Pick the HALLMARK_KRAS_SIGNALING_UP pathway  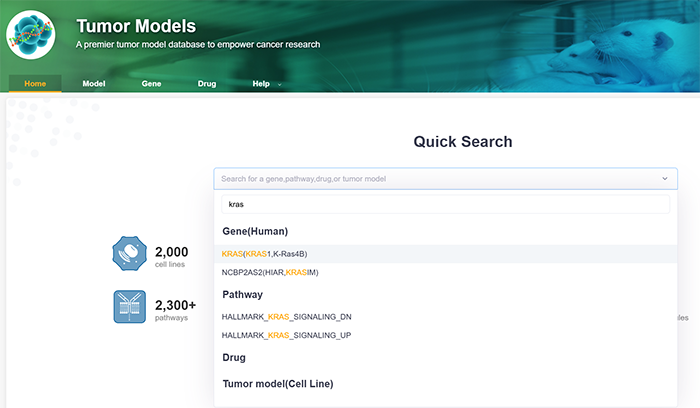click(286, 335)
